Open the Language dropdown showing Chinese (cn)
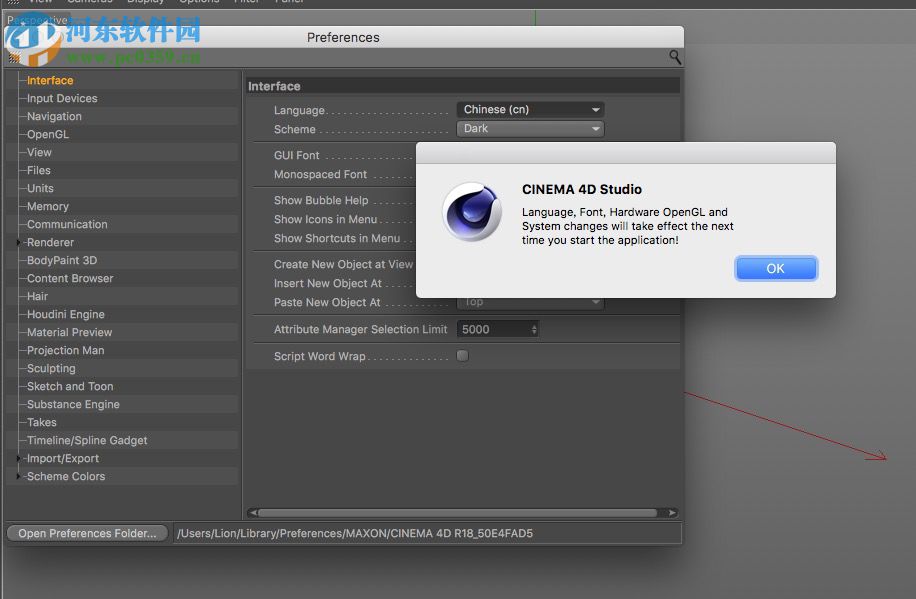916x599 pixels. [x=530, y=109]
